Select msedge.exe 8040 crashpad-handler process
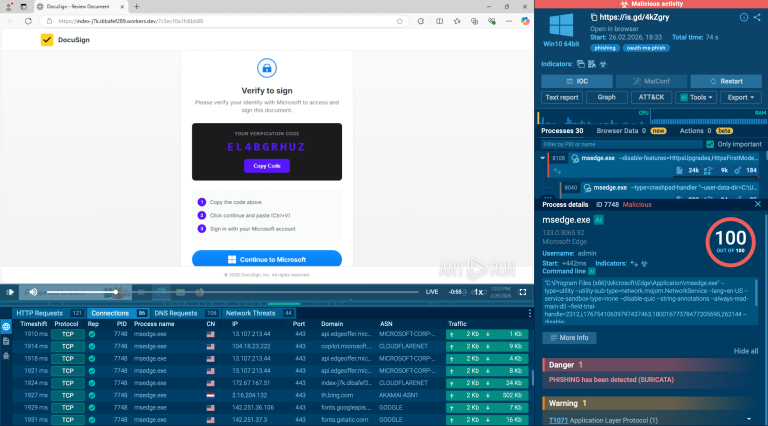Screen dimensions: 768x426 tap(660, 188)
